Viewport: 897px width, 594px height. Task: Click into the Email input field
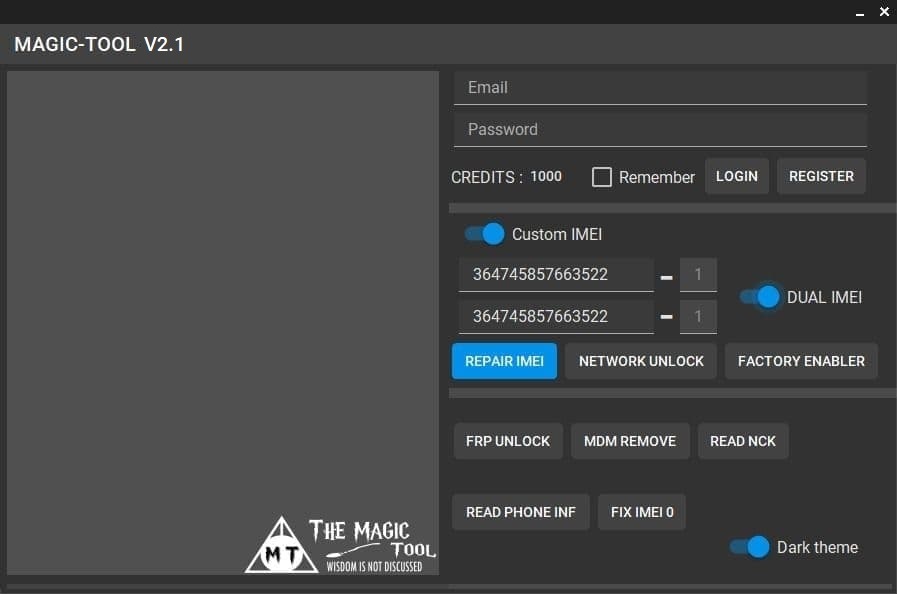[660, 87]
